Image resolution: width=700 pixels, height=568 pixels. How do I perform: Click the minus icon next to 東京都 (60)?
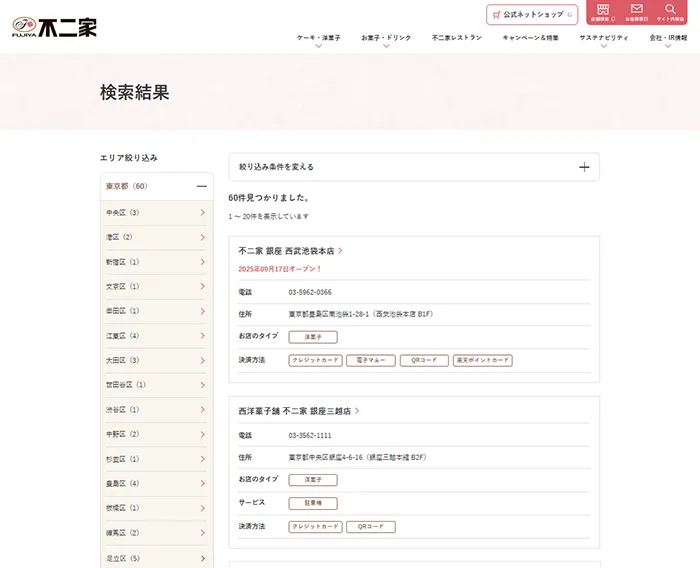201,187
